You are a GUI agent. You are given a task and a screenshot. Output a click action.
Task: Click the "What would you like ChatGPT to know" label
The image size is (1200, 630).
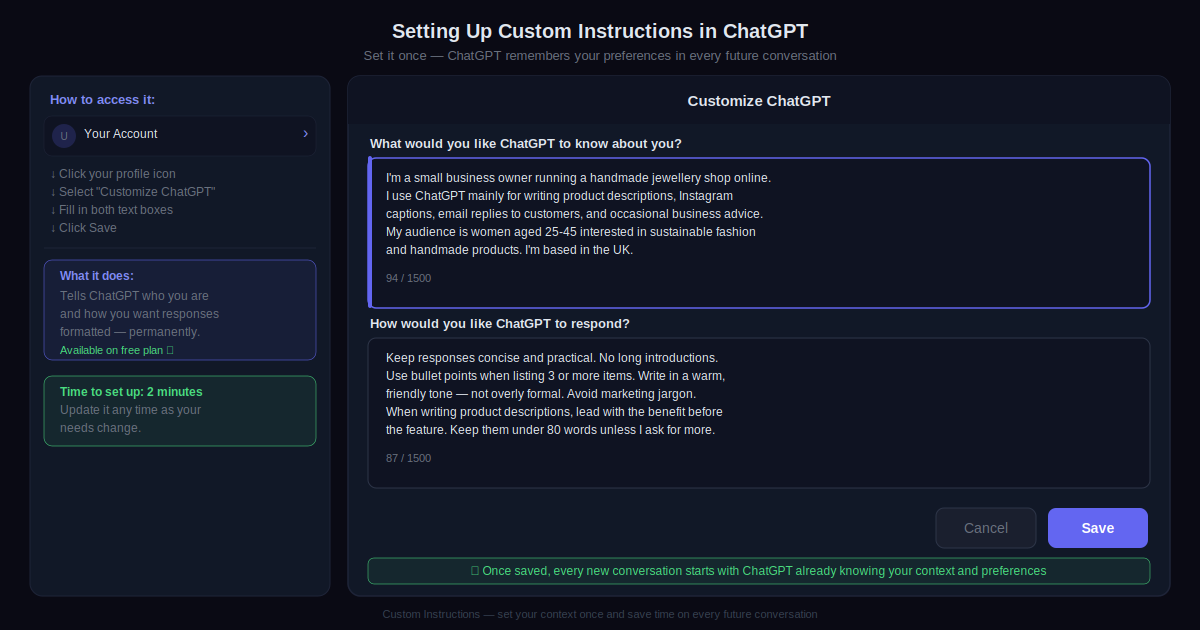coord(526,143)
